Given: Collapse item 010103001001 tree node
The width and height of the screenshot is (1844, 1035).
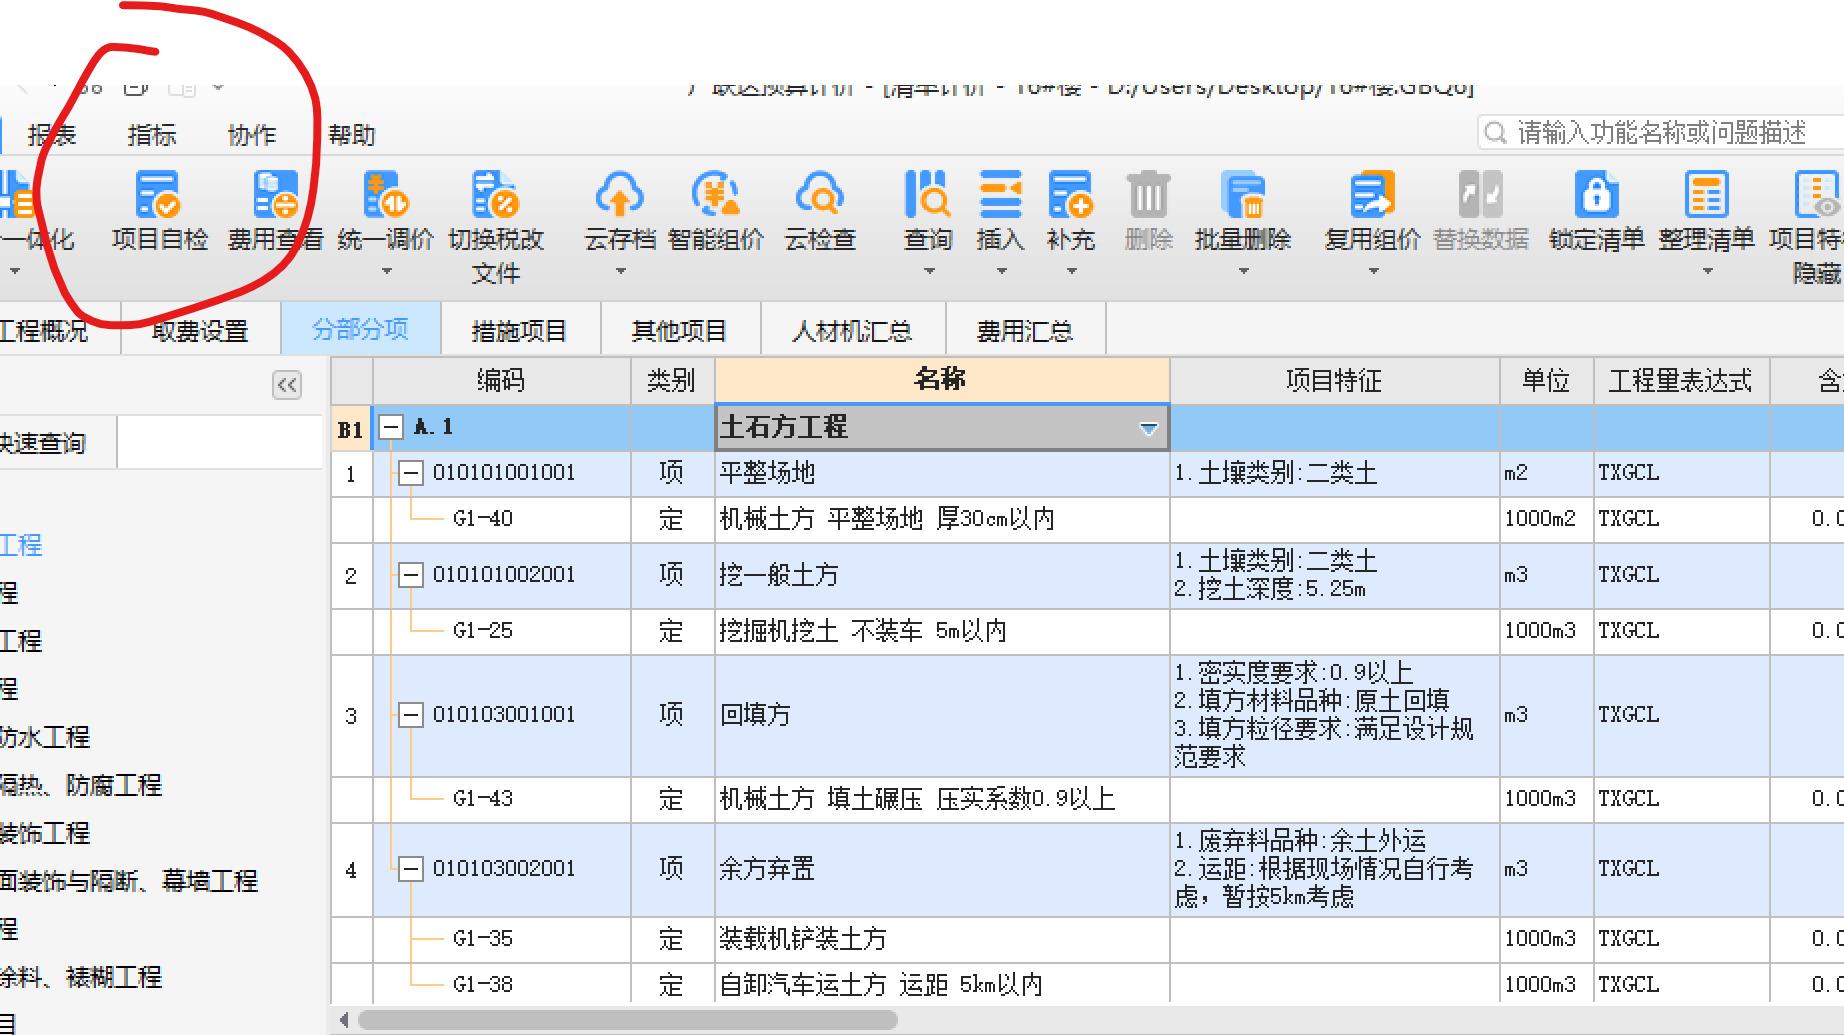Looking at the screenshot, I should click(x=410, y=715).
